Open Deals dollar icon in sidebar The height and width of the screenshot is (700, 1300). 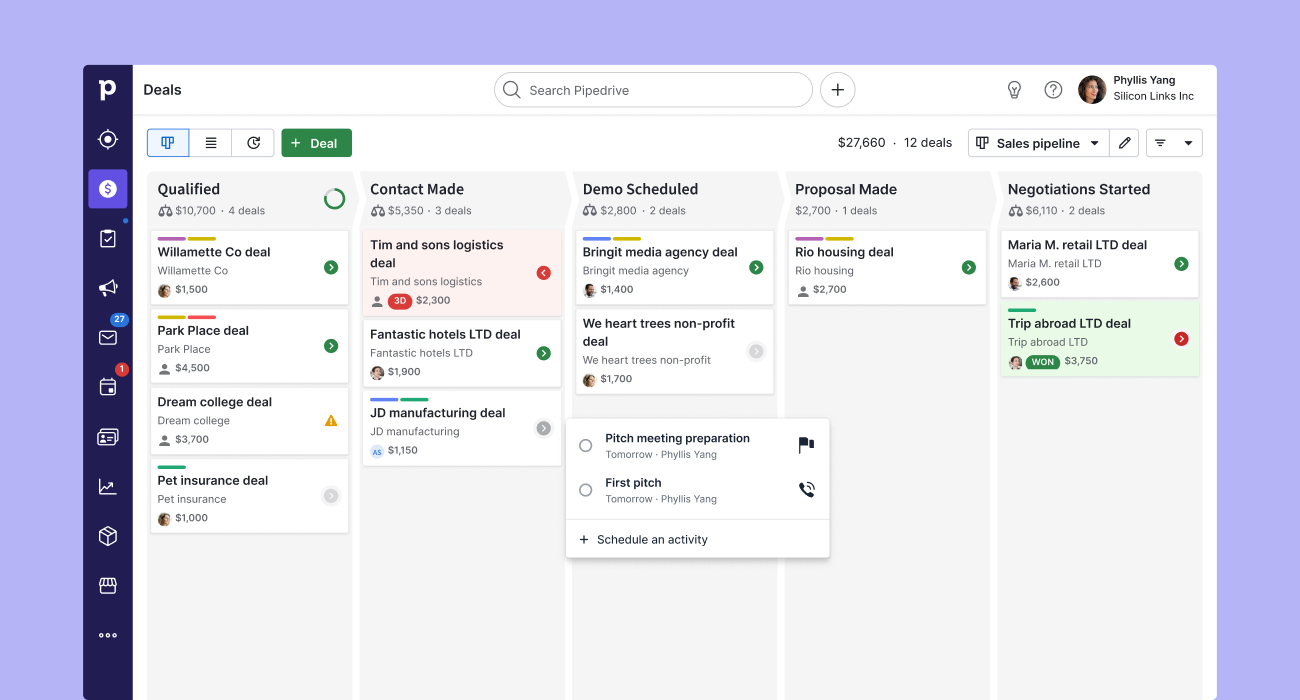pyautogui.click(x=108, y=189)
